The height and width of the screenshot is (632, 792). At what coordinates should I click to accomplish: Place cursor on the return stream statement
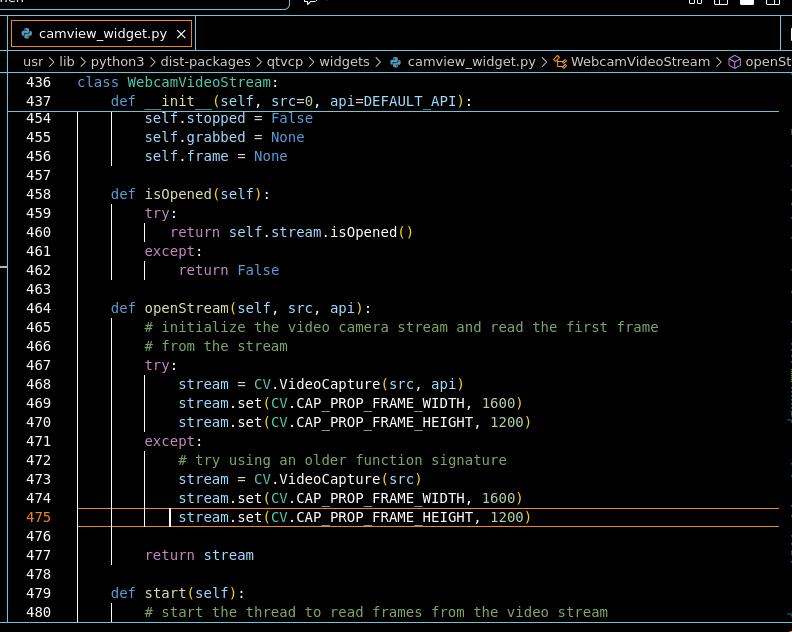(x=199, y=555)
